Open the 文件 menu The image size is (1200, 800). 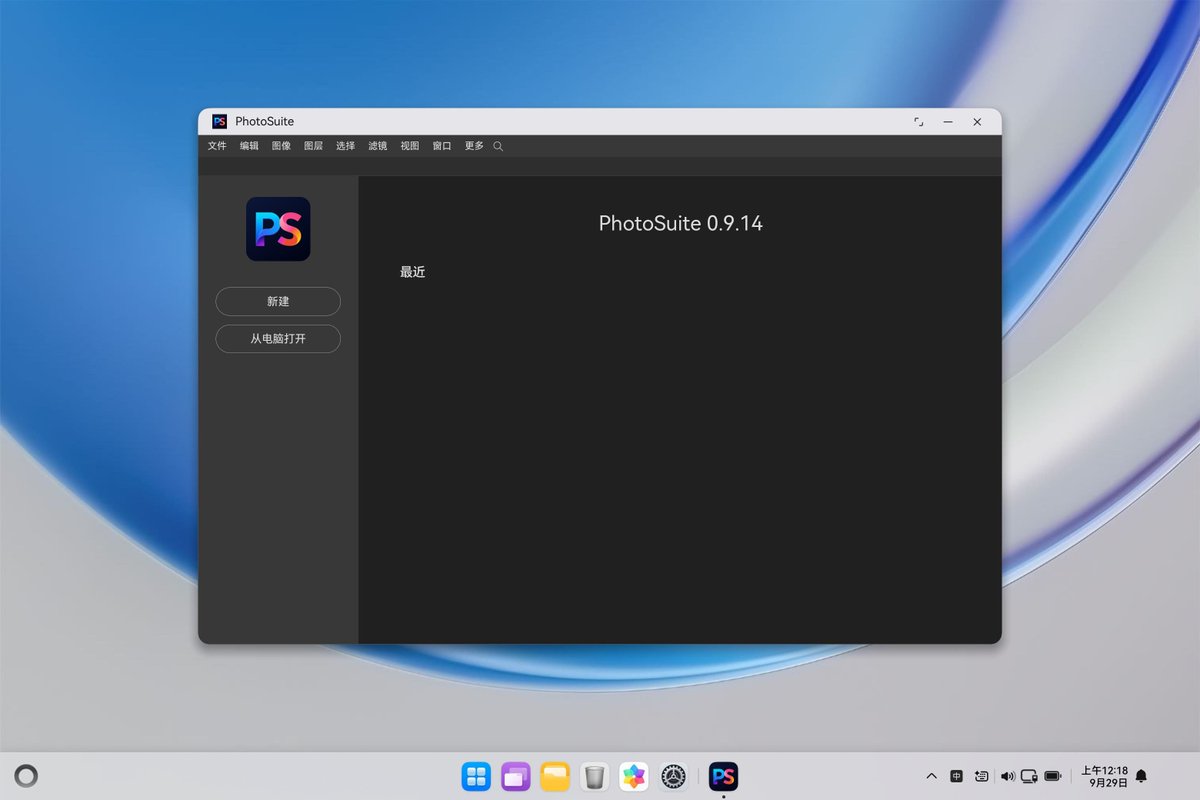217,146
